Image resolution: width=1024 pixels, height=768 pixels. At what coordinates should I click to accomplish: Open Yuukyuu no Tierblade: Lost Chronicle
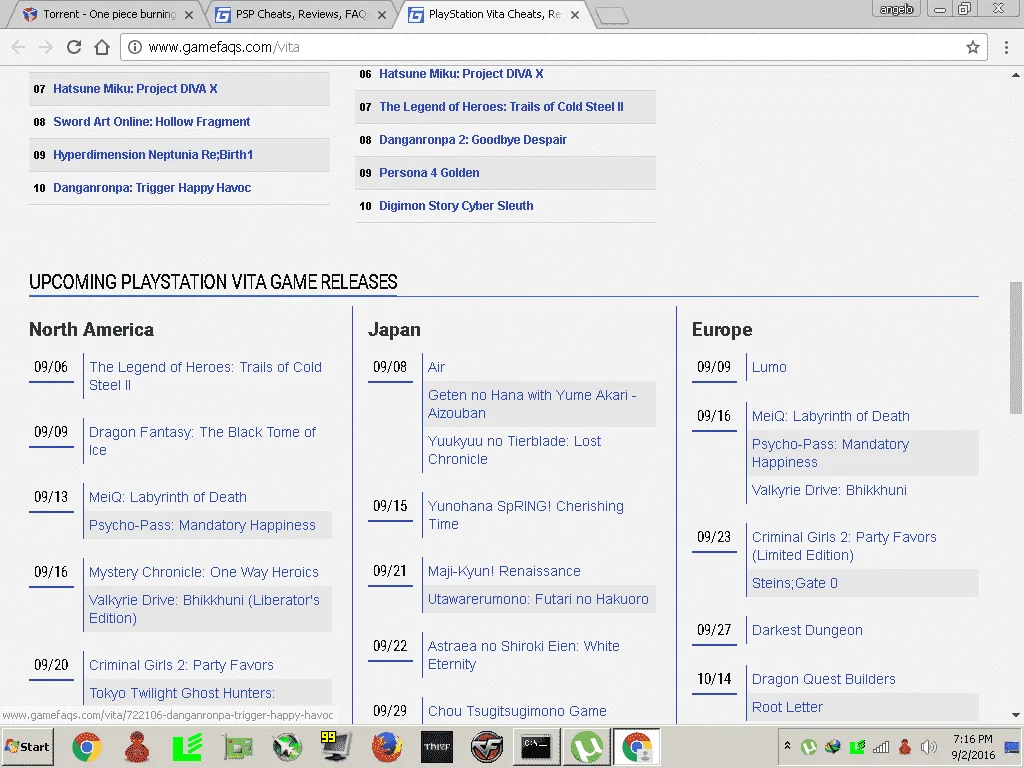[515, 450]
